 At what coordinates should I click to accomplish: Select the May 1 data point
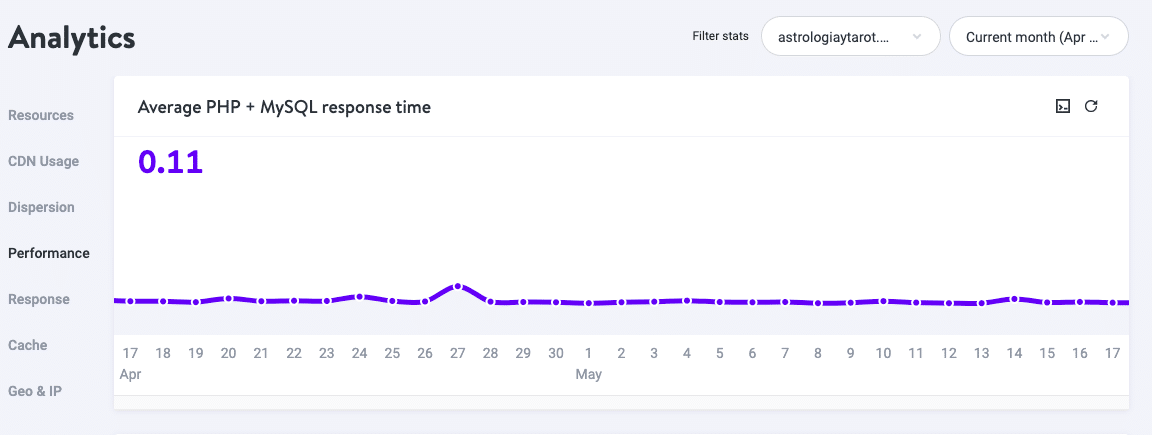589,302
